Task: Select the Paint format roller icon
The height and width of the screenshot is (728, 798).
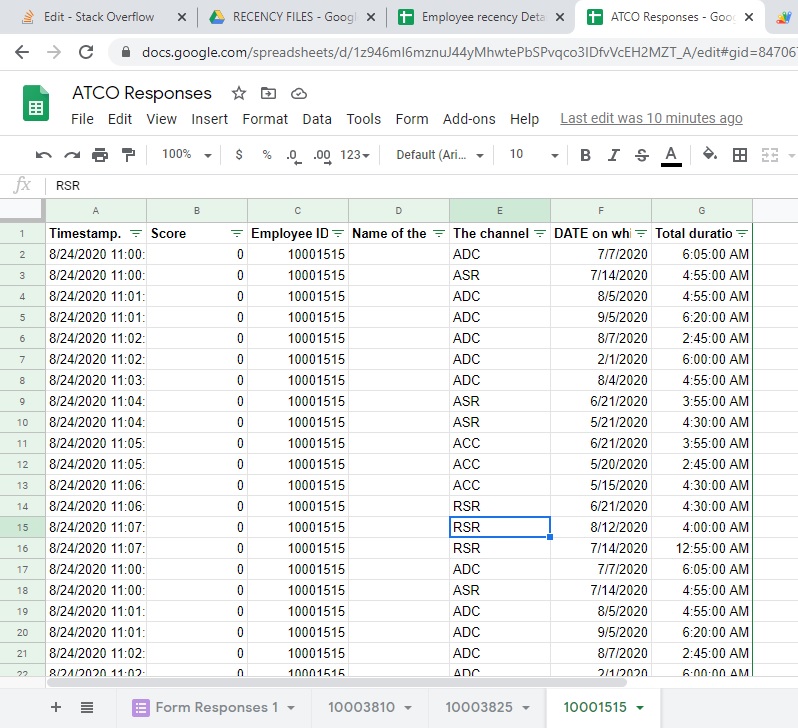Action: 128,155
